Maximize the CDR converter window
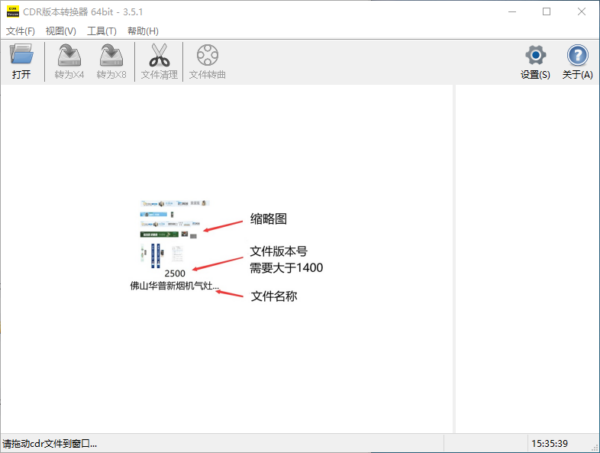This screenshot has width=600, height=453. point(546,12)
